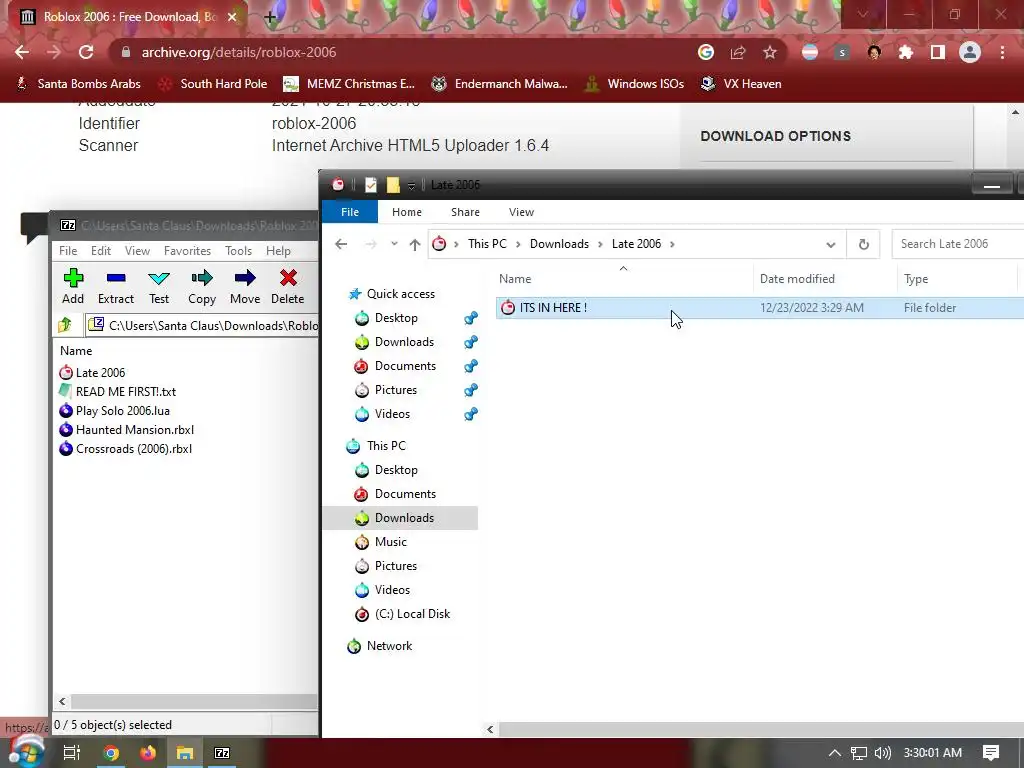Open the Chrome three-dot menu
This screenshot has height=768, width=1024.
coord(1002,52)
